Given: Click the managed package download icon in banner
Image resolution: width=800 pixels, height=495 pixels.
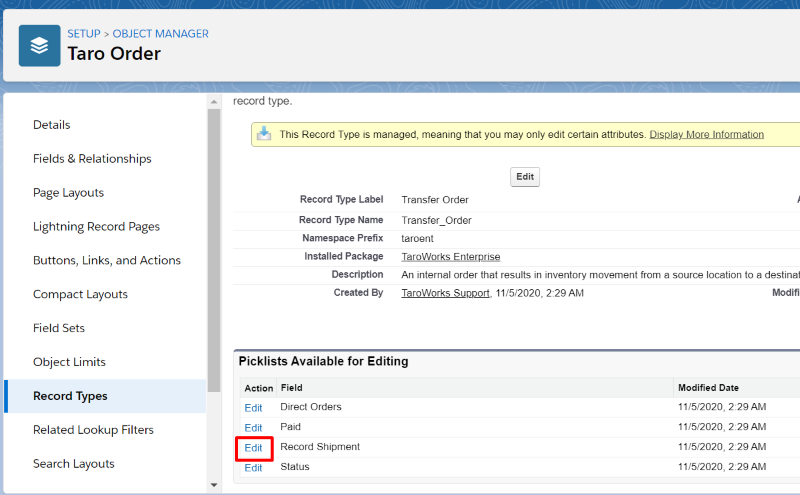Looking at the screenshot, I should pos(264,134).
